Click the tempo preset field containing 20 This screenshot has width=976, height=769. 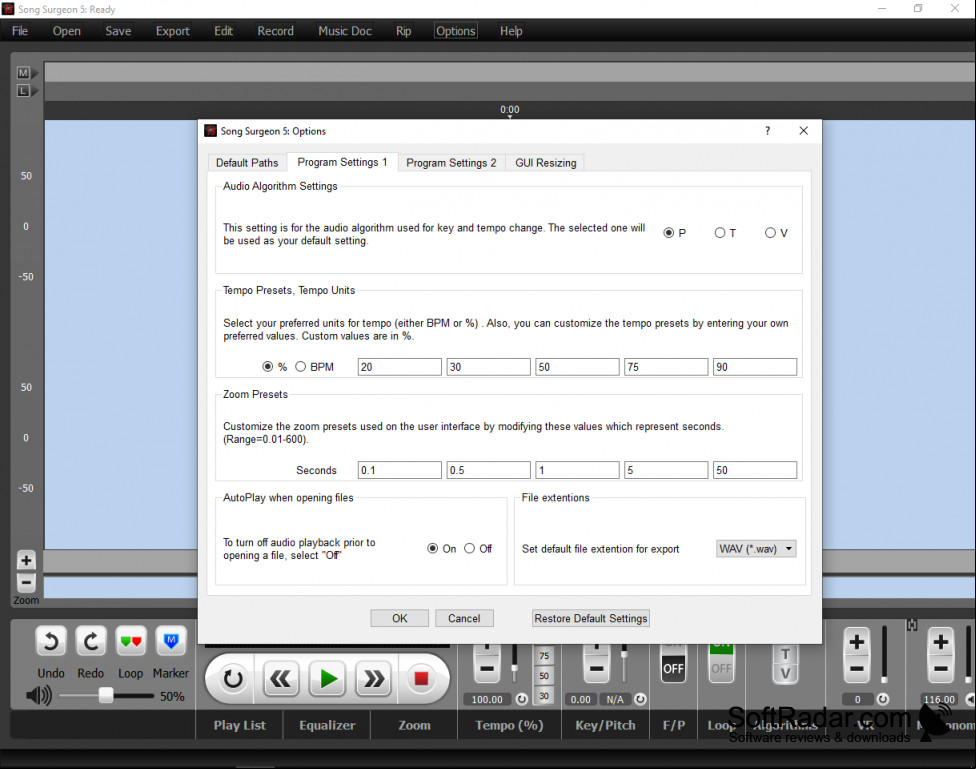coord(400,367)
